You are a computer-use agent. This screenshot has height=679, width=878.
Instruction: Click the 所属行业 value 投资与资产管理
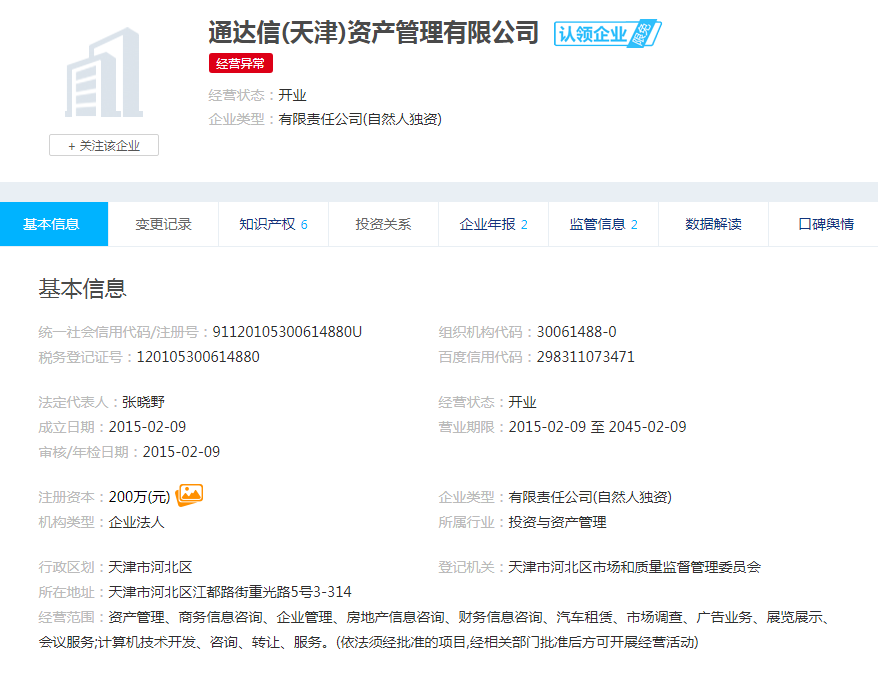click(x=557, y=522)
